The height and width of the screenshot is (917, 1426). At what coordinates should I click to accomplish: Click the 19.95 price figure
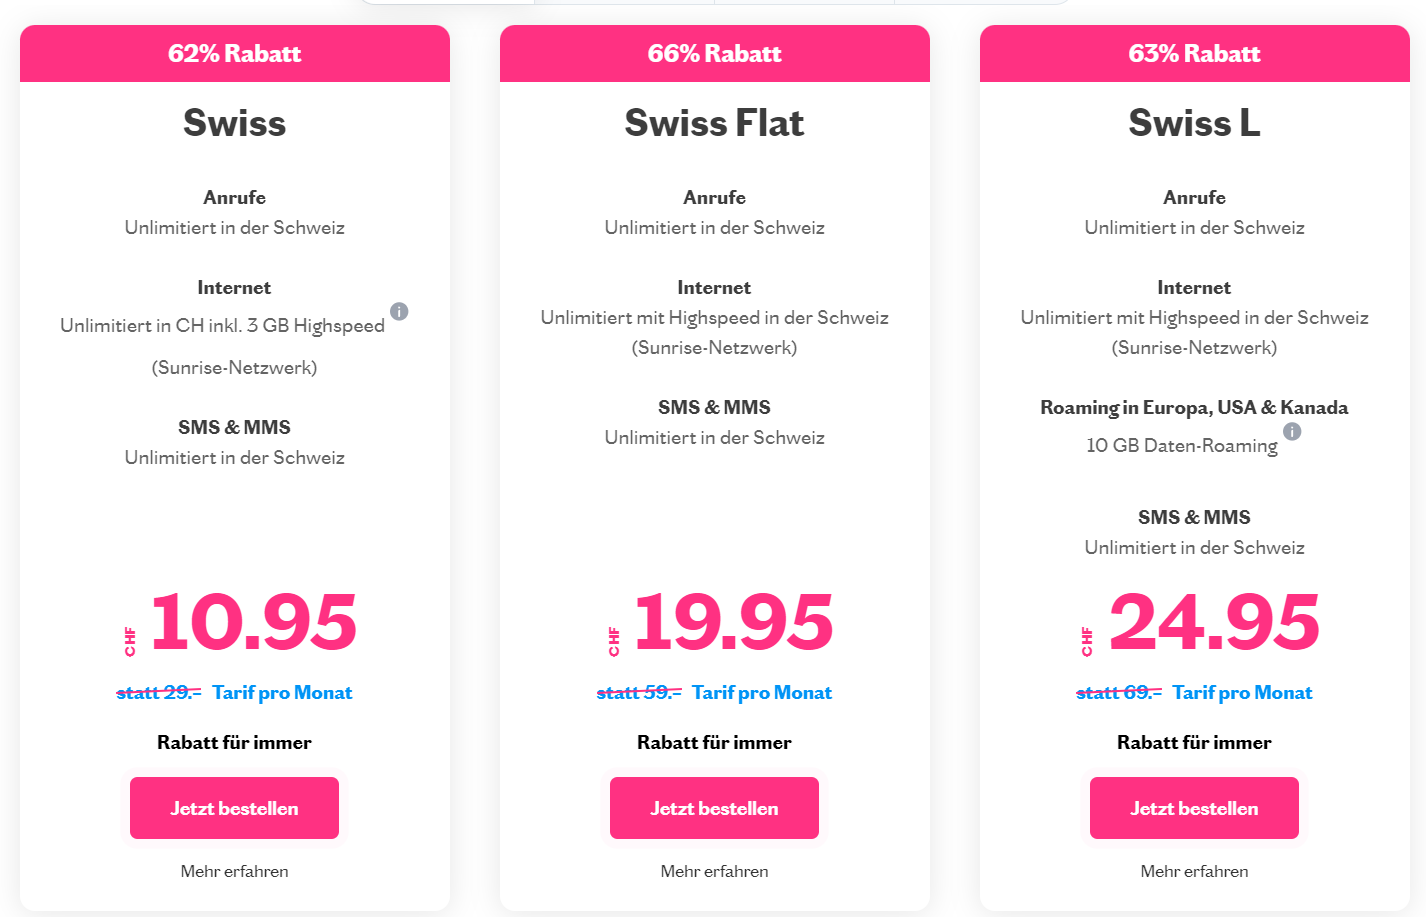733,622
